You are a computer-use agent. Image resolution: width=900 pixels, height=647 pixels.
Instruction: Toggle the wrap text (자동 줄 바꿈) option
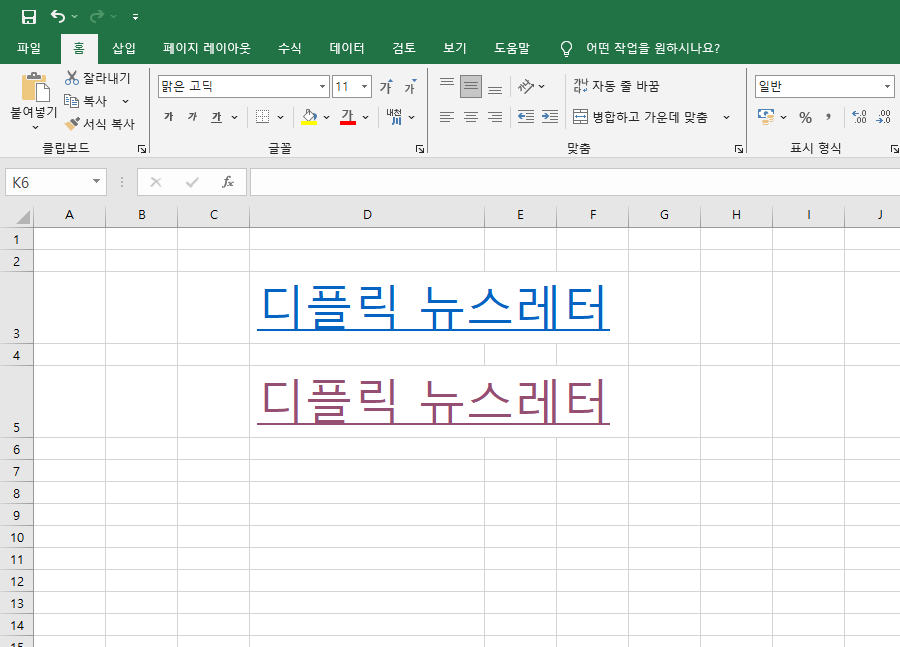616,87
